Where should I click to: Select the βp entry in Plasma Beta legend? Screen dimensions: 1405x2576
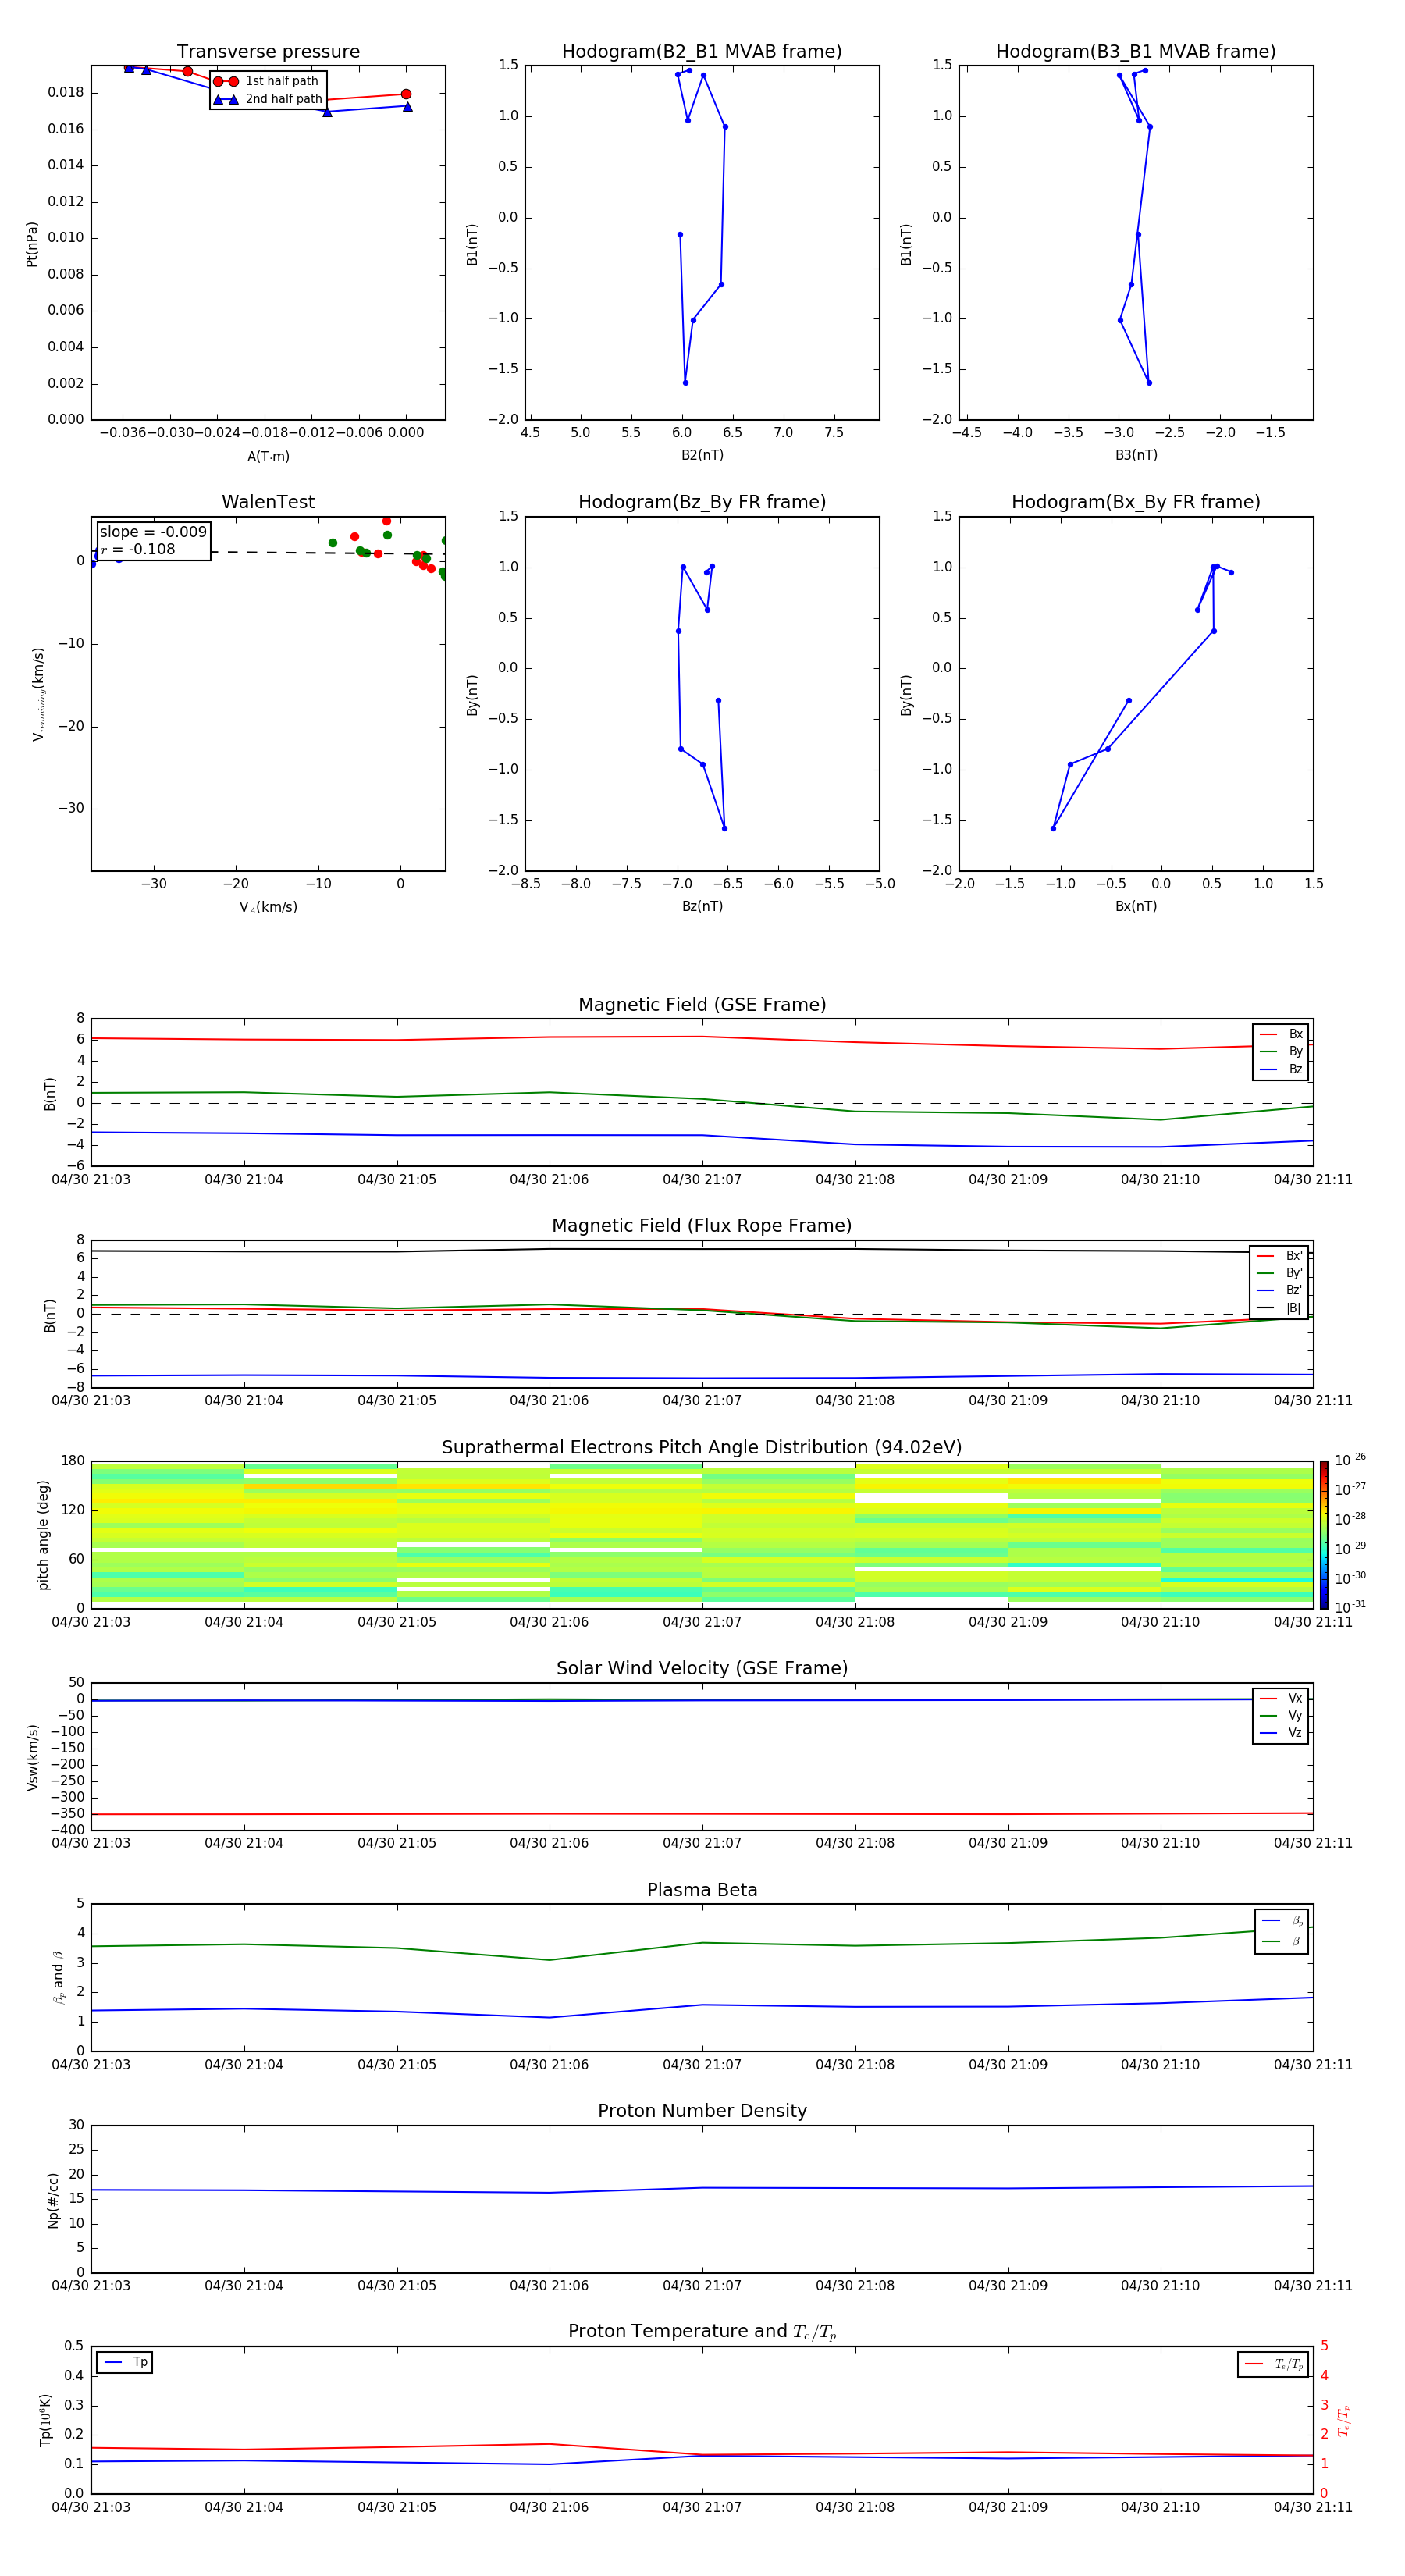coord(1283,1920)
